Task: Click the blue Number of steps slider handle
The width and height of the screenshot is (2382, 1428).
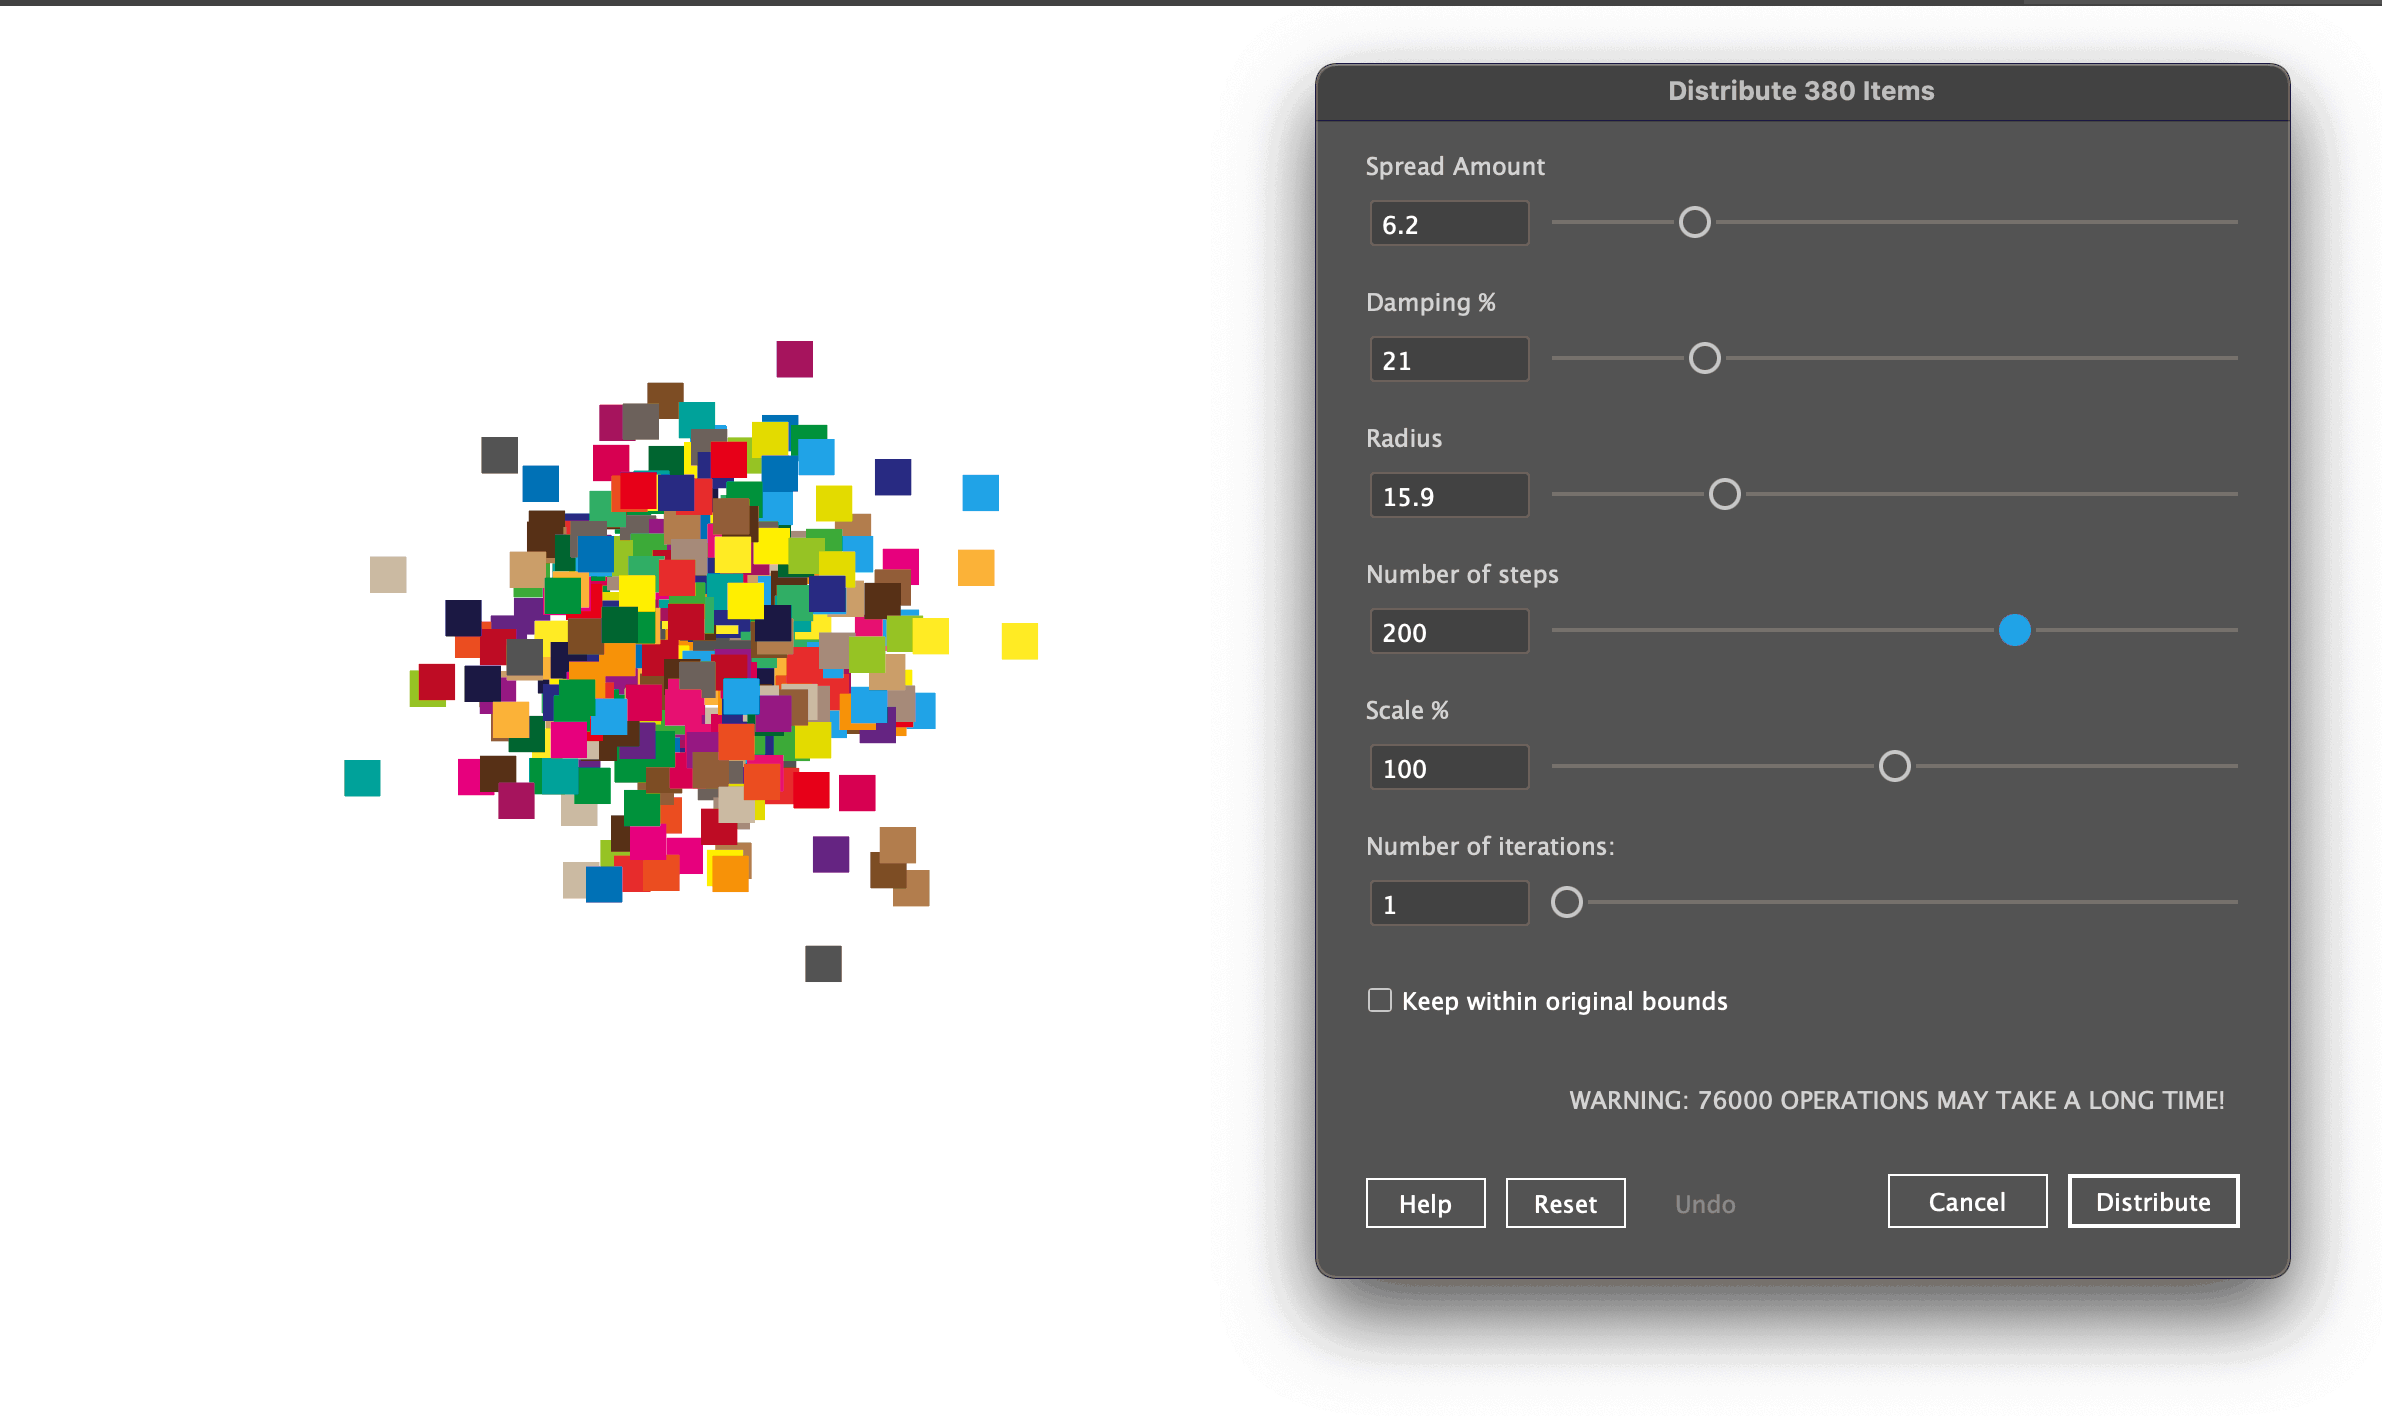Action: [2014, 630]
